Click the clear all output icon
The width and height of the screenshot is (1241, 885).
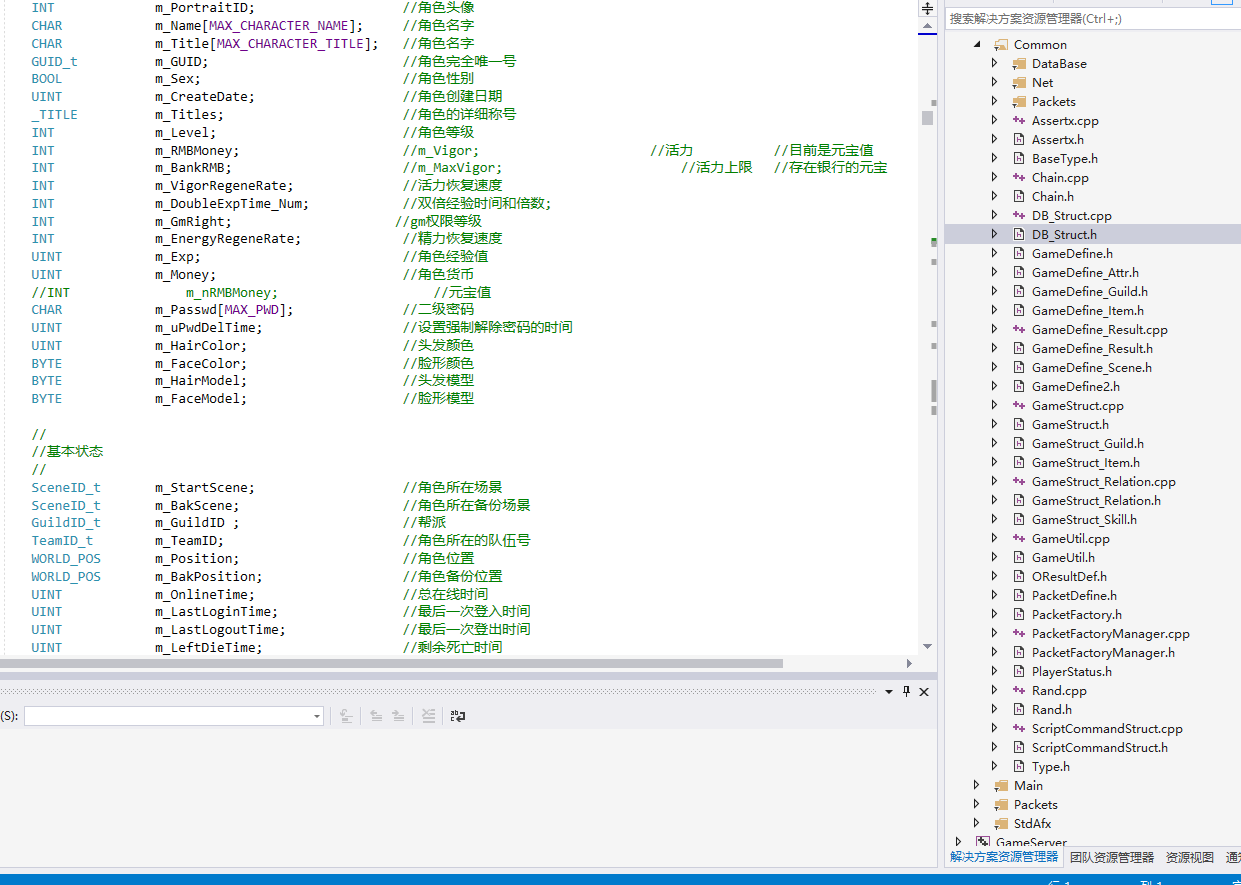point(428,716)
